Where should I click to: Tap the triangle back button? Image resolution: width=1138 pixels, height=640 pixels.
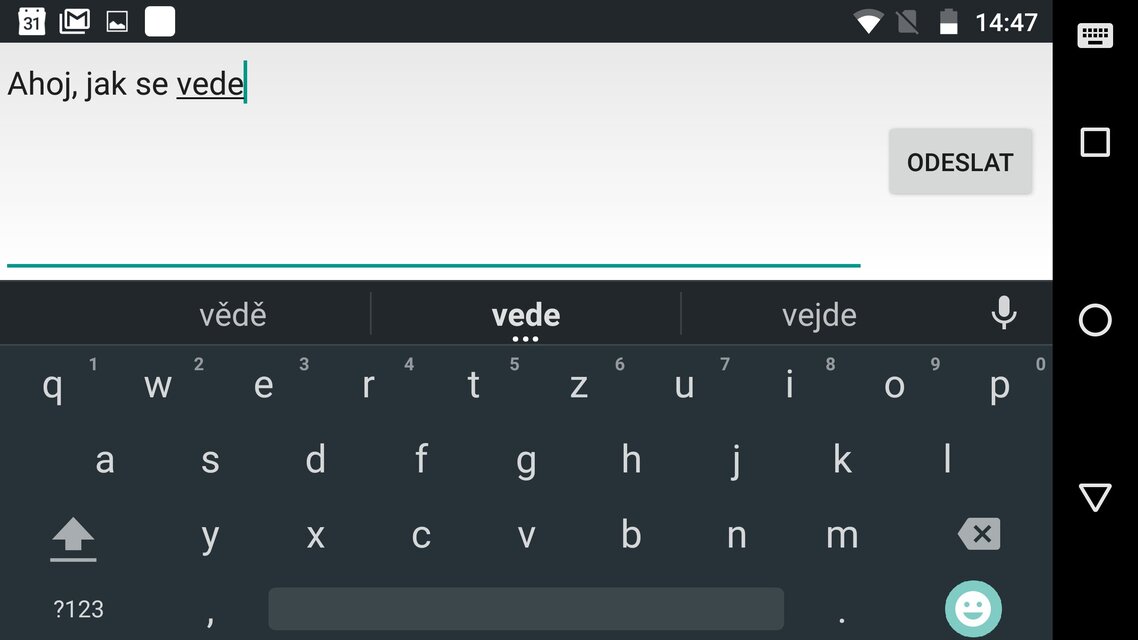click(x=1094, y=497)
